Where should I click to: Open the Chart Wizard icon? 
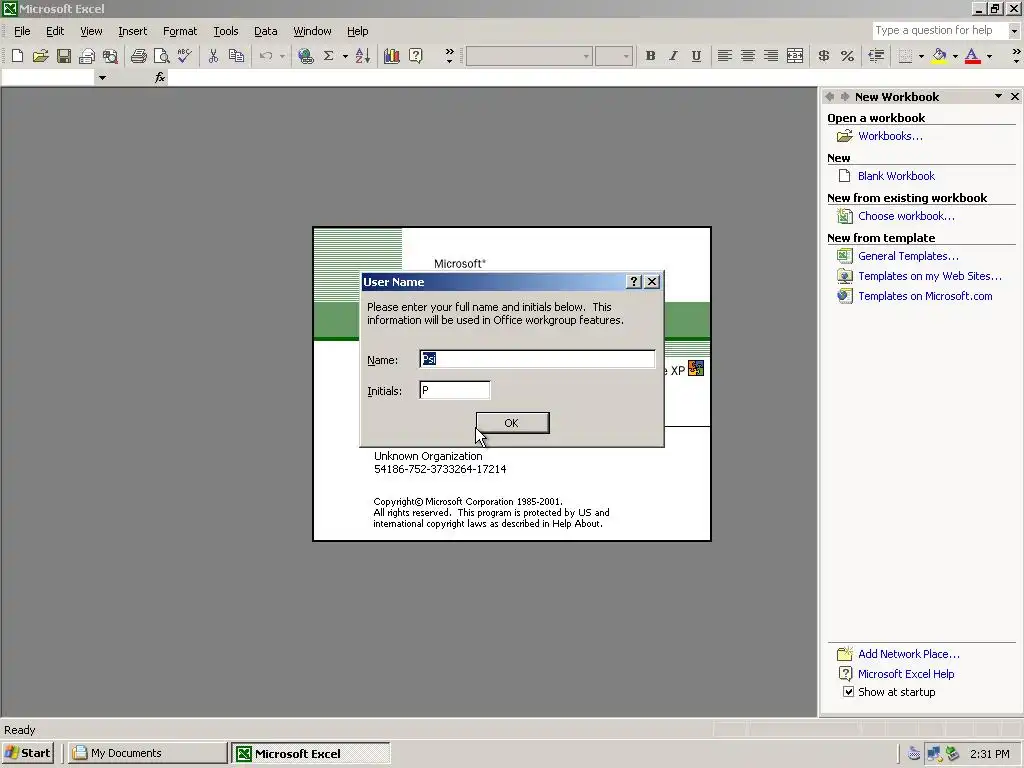pyautogui.click(x=392, y=56)
